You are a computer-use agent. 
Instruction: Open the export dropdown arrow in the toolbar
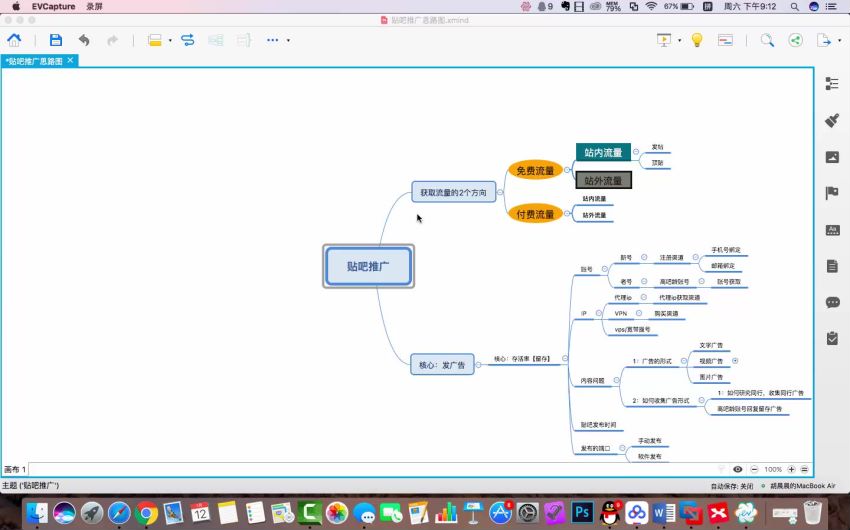point(838,41)
